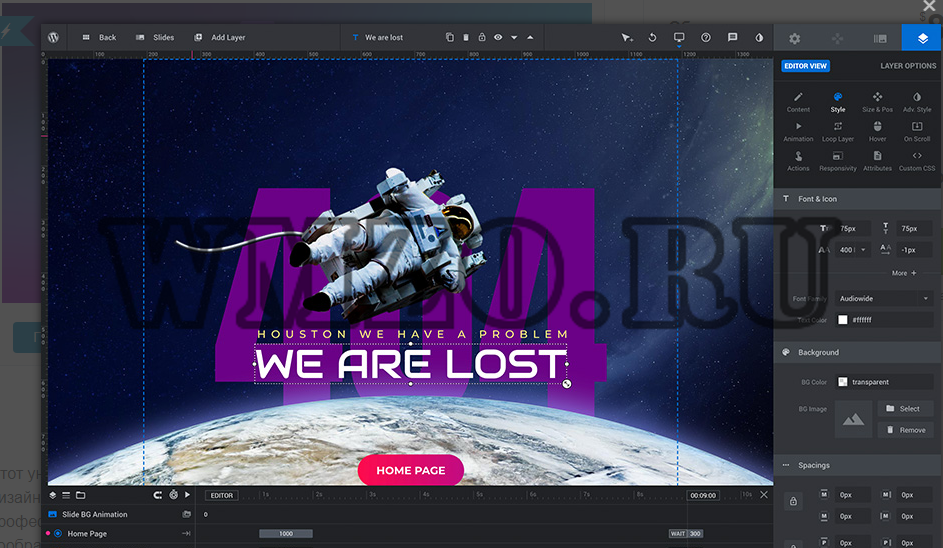Open the On Scroll settings

tap(917, 132)
